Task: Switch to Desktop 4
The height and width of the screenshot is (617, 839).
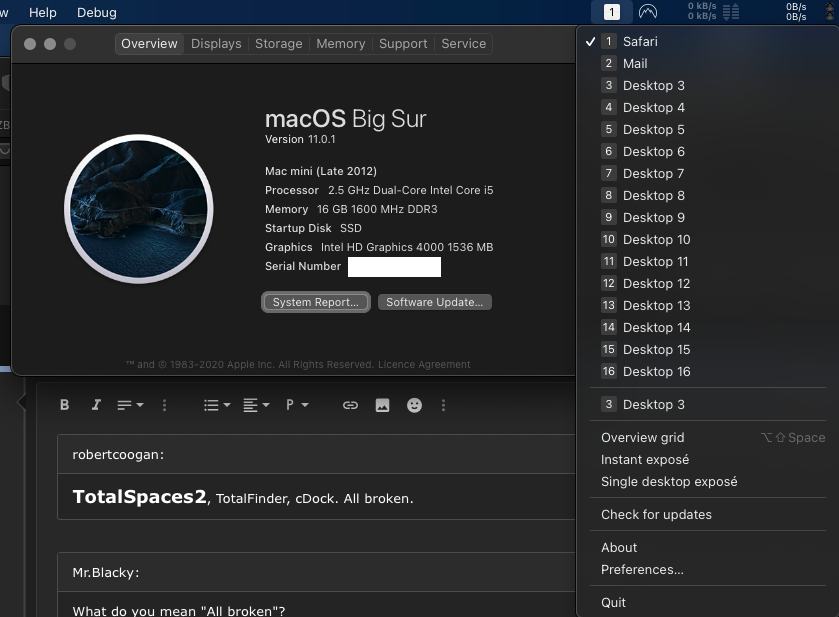Action: (707, 108)
